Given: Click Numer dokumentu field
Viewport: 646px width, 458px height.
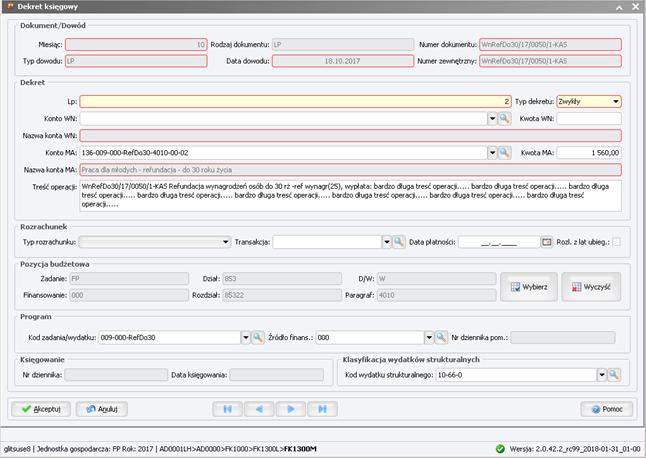Looking at the screenshot, I should [x=550, y=44].
